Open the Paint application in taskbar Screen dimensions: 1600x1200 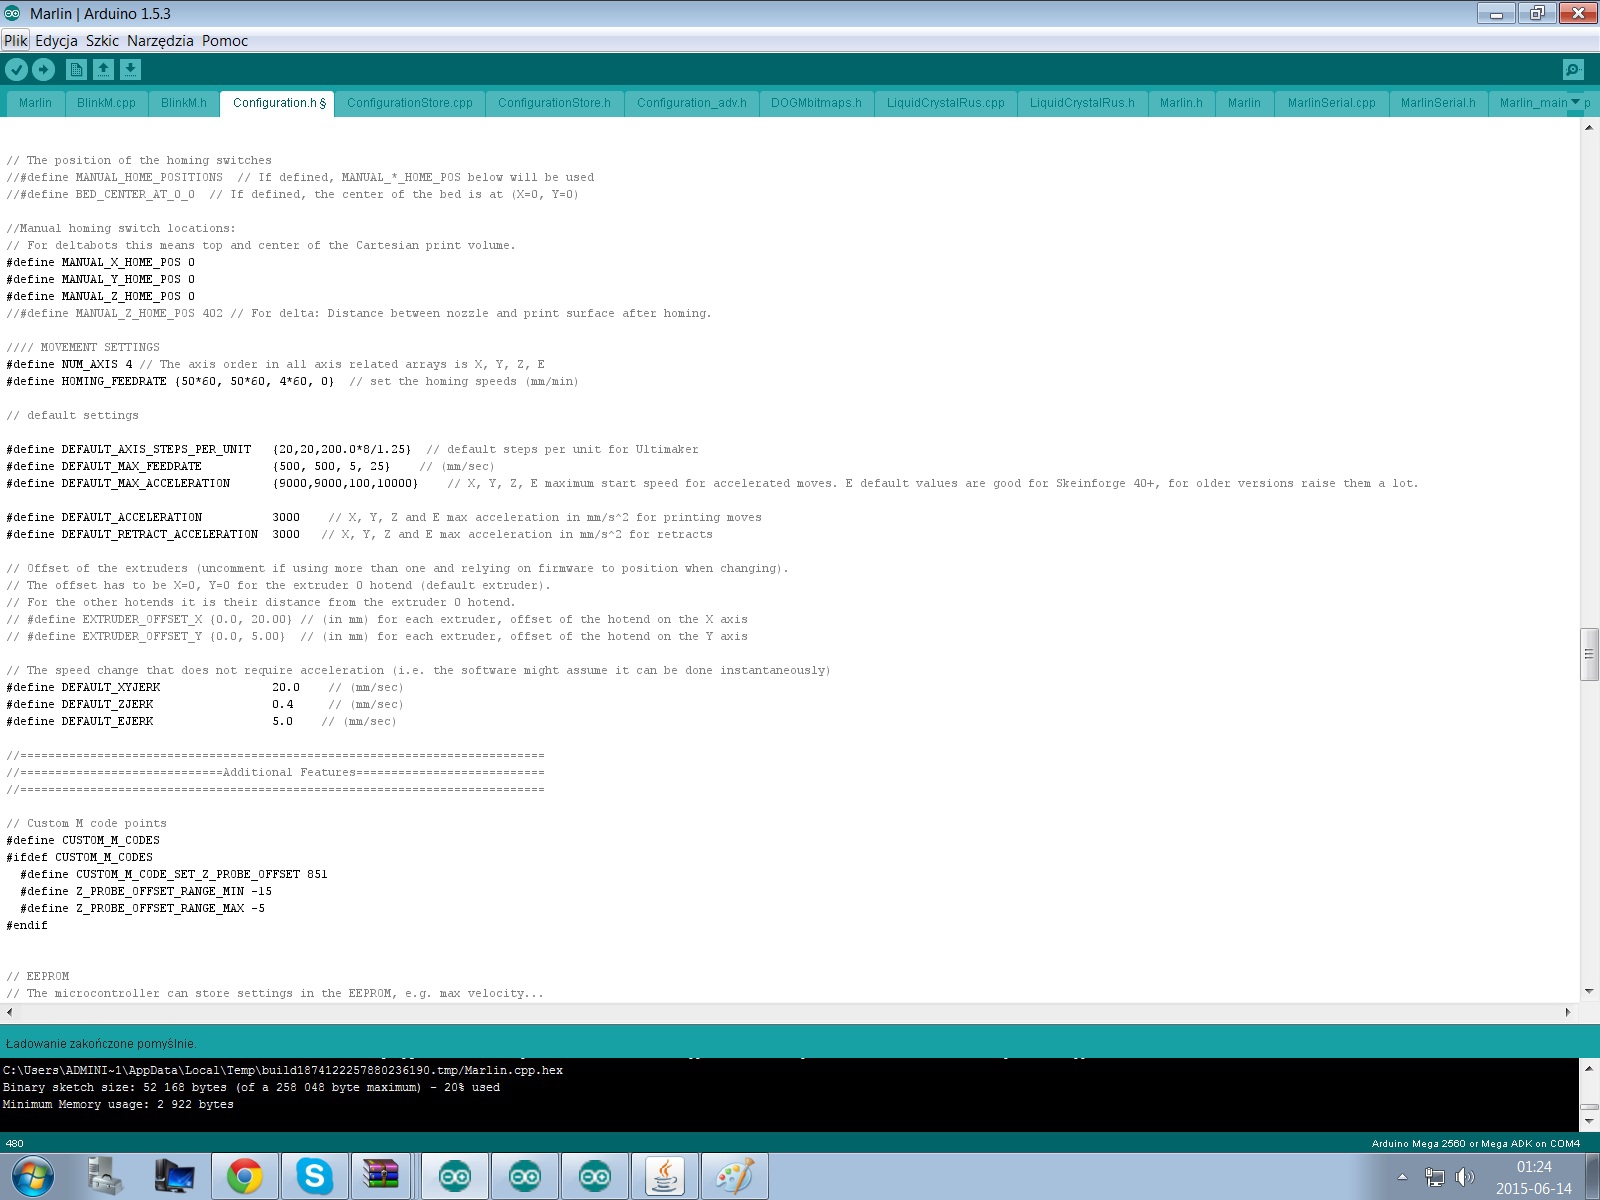click(735, 1176)
